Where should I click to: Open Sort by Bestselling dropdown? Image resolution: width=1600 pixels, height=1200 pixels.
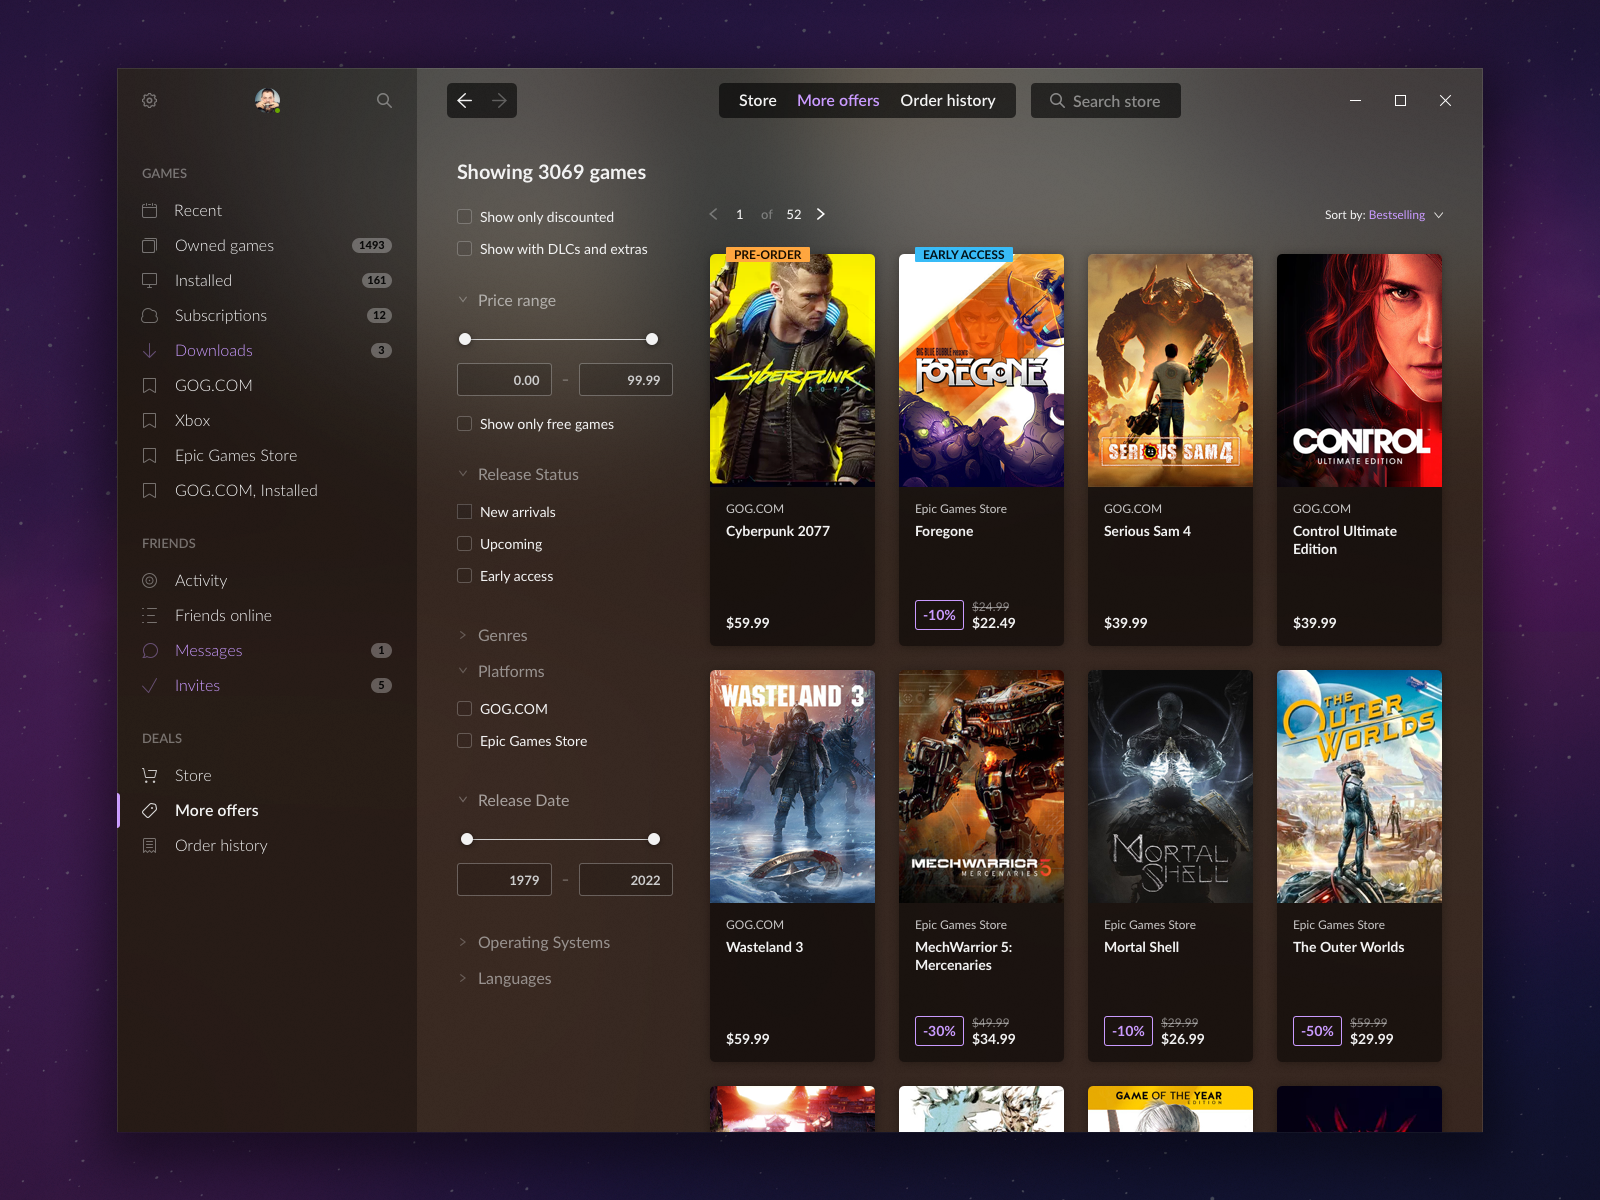[1385, 215]
